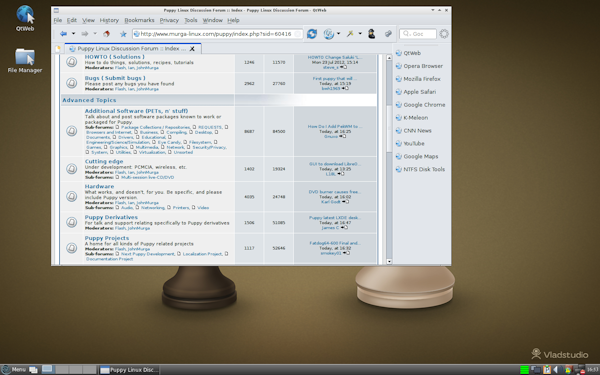Image resolution: width=600 pixels, height=375 pixels.
Task: Open the YouTube sidebar bookmark
Action: (410, 144)
